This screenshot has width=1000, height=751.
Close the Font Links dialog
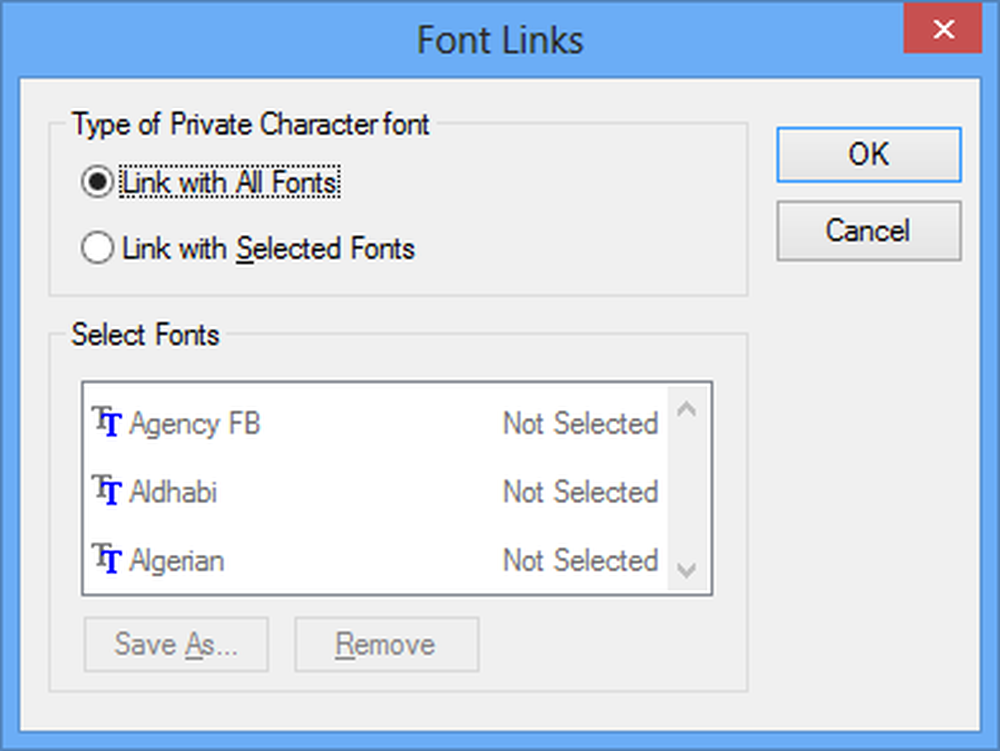943,29
